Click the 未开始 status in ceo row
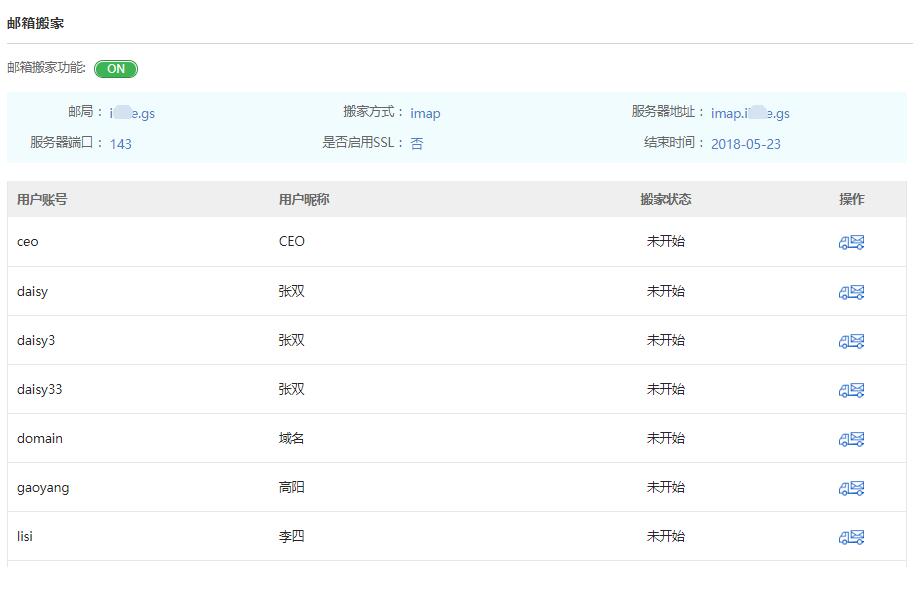The image size is (922, 590). 666,242
